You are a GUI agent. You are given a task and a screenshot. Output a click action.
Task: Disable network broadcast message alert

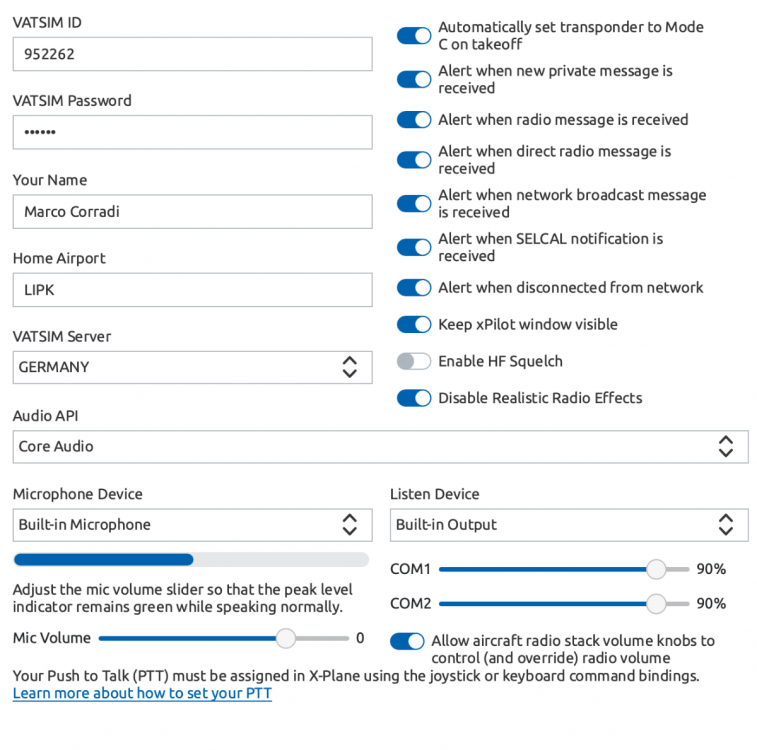point(413,204)
